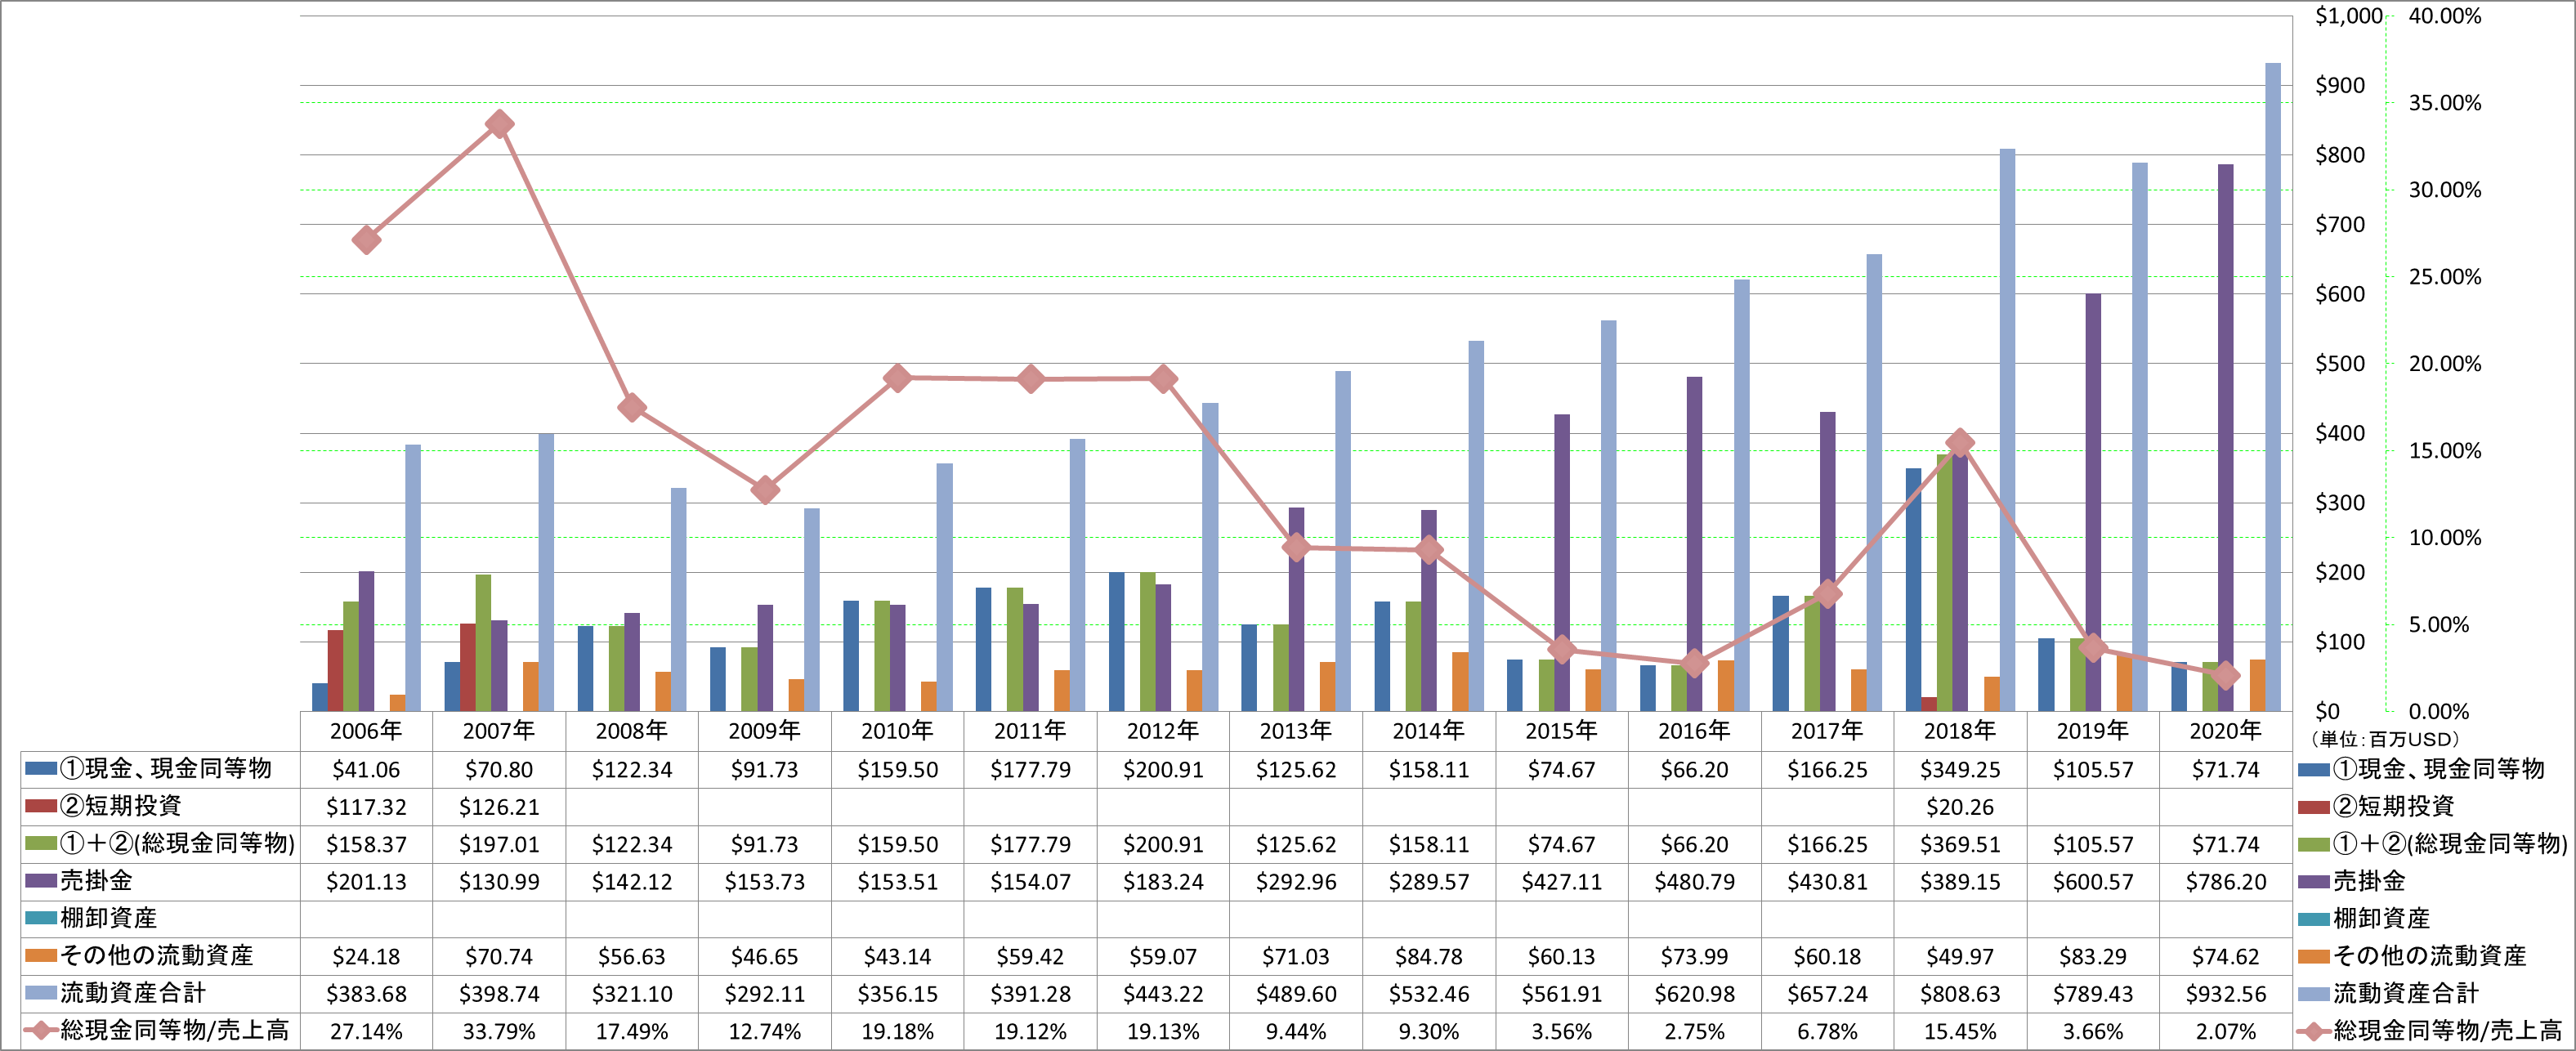Click the diamond line marker at 2009年
Screen dimensions: 2576x1051
click(x=765, y=490)
